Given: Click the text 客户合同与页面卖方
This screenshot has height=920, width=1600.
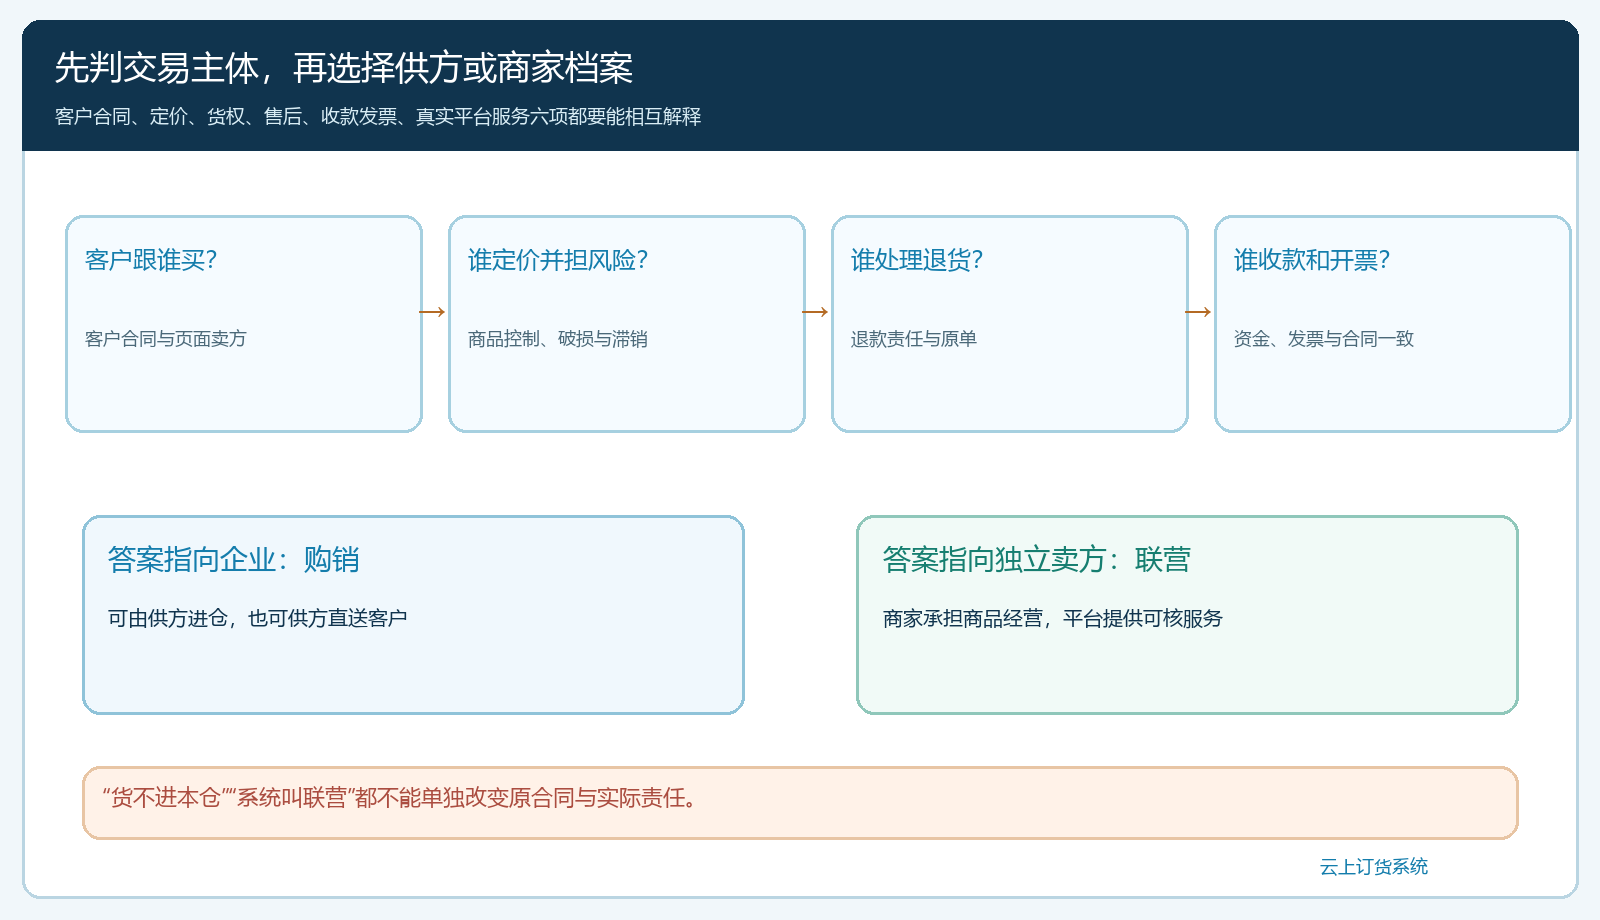Looking at the screenshot, I should (x=166, y=339).
